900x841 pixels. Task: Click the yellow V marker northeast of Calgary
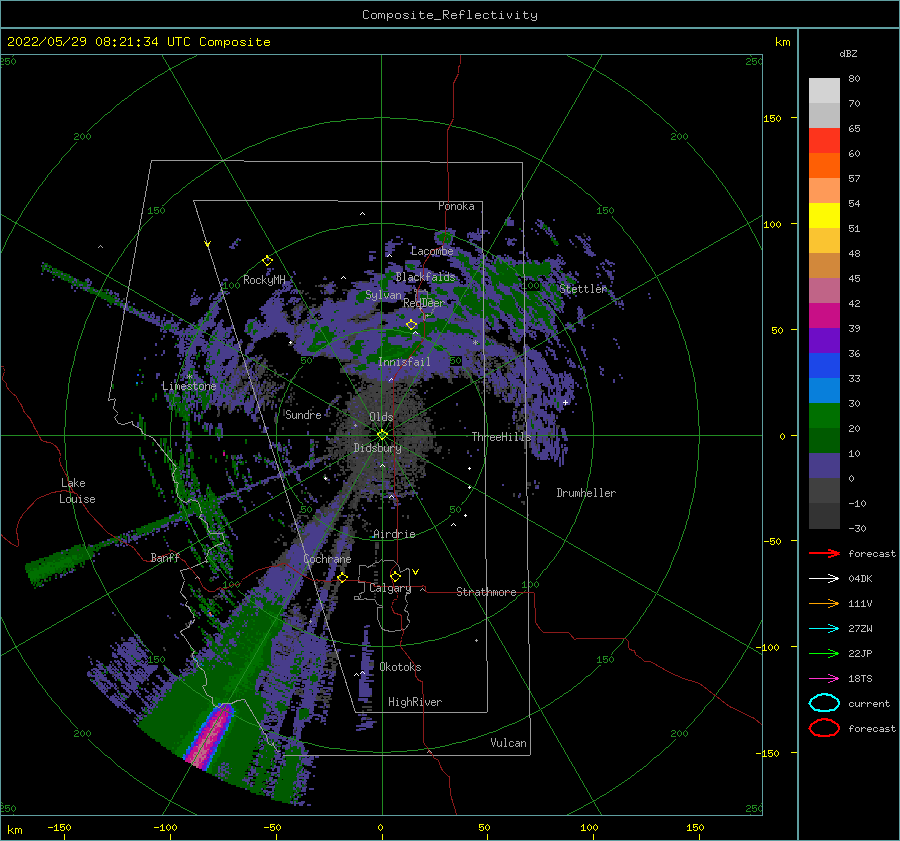[x=415, y=572]
